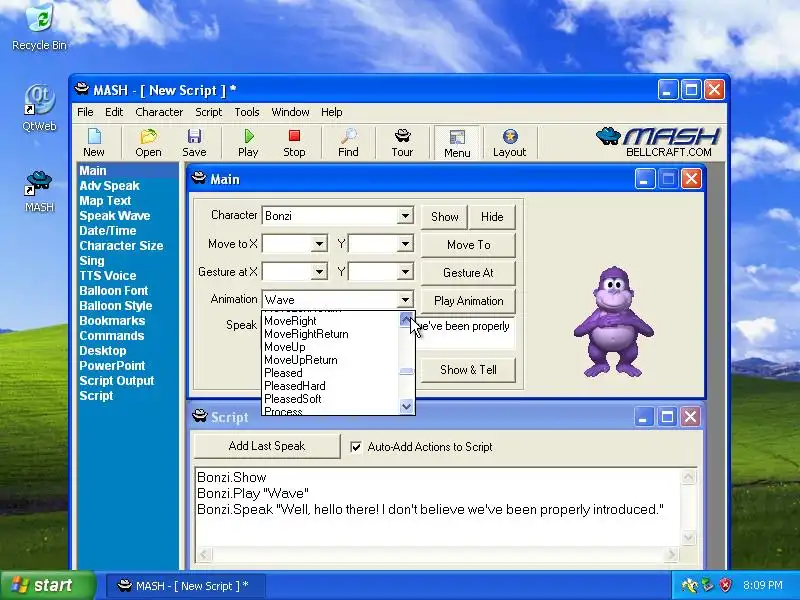
Task: Click the MASH Bellcraft.com logo
Action: click(x=659, y=142)
